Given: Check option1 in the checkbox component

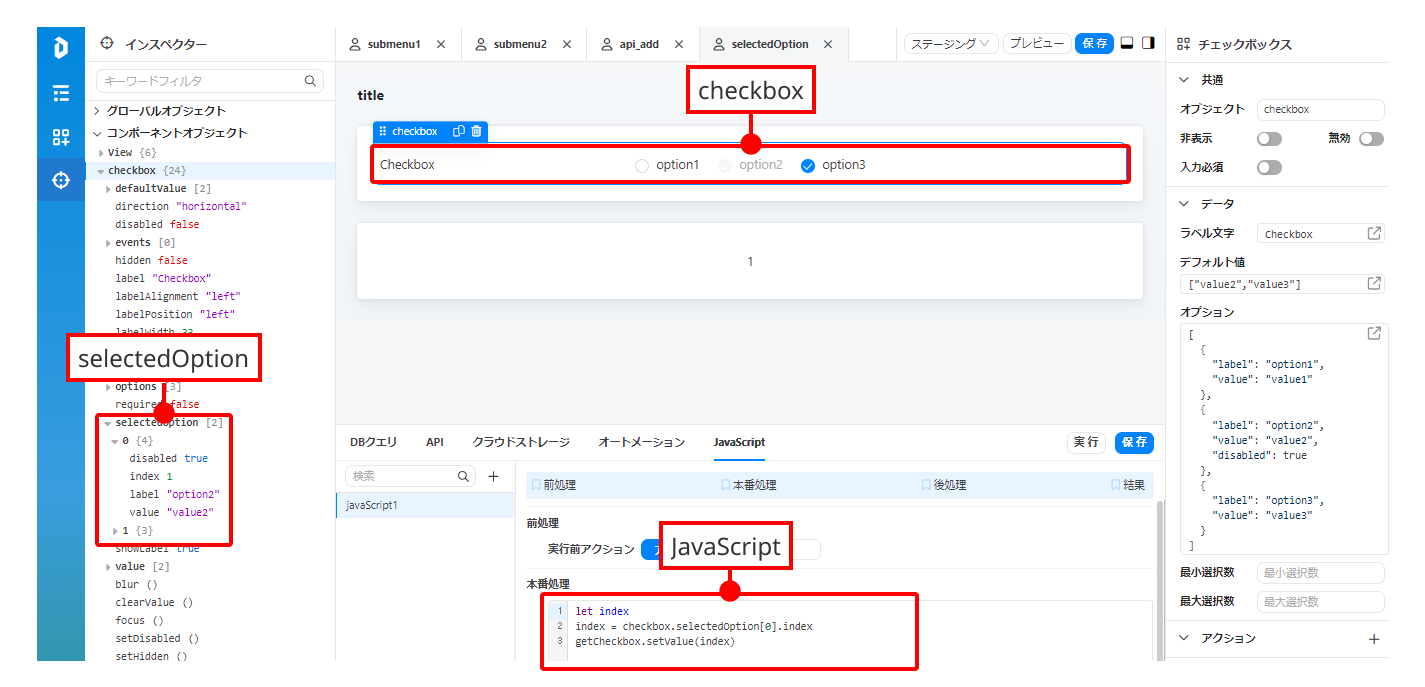Looking at the screenshot, I should point(642,165).
